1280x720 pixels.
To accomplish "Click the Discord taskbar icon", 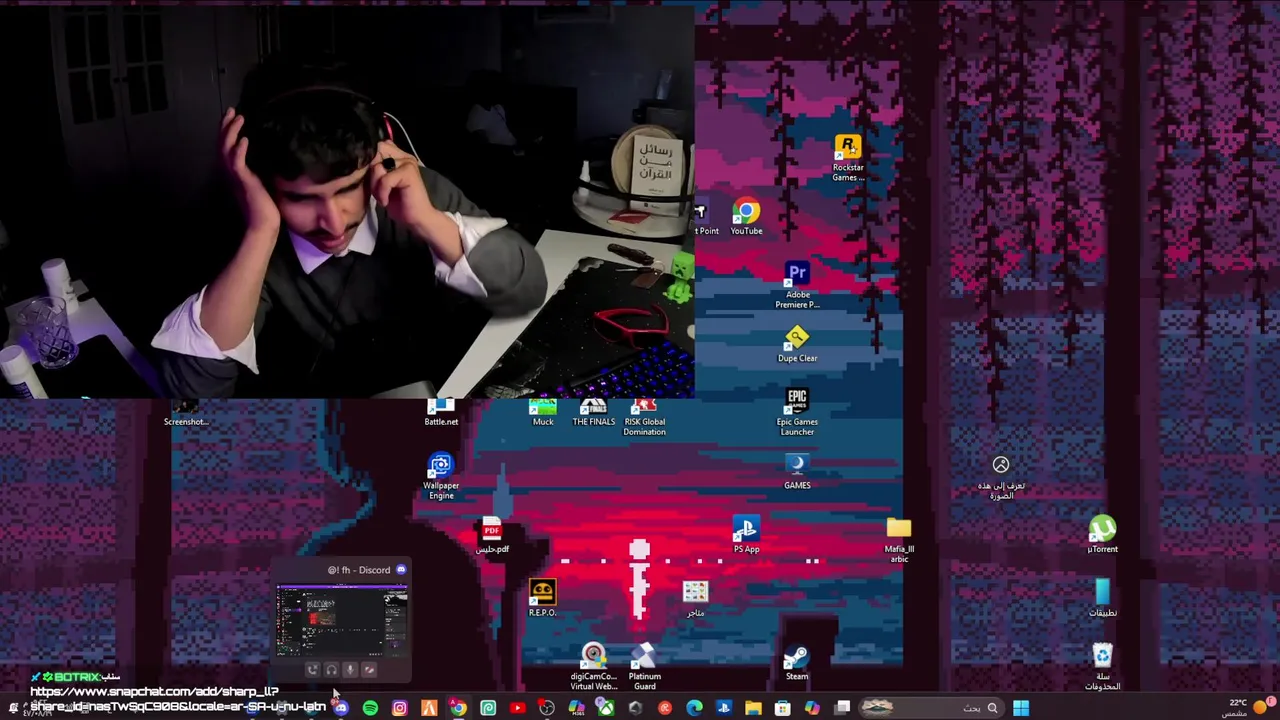I will pos(341,708).
